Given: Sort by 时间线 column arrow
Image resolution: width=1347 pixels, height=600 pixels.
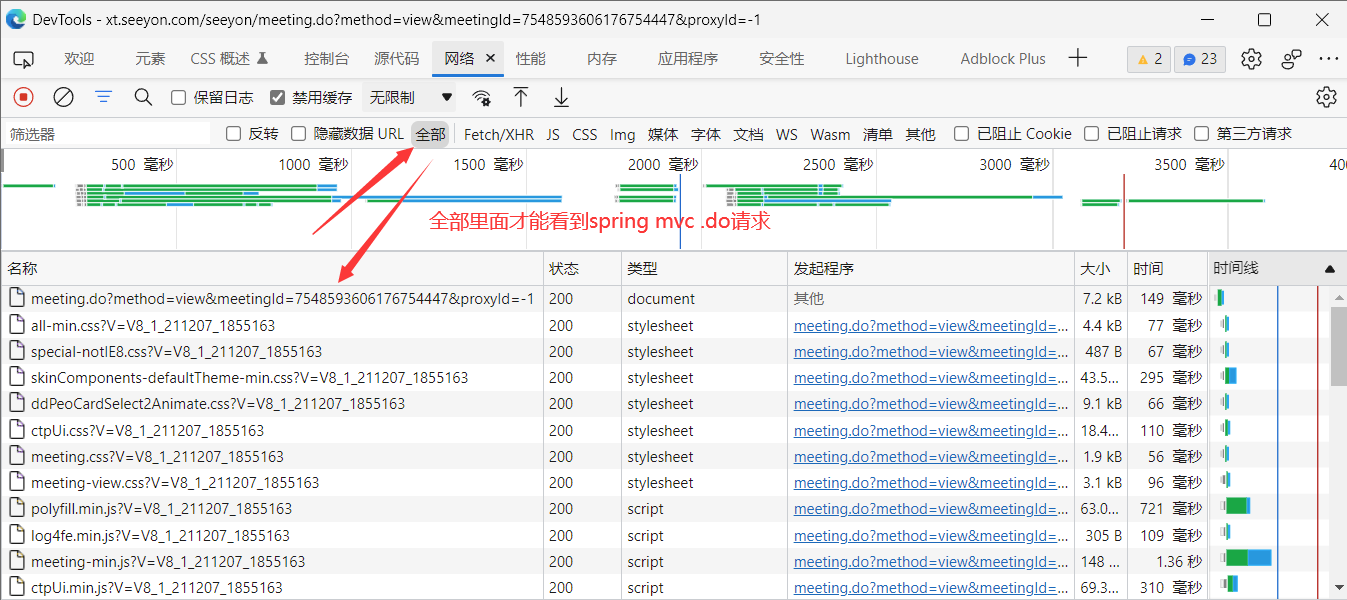Looking at the screenshot, I should coord(1329,269).
